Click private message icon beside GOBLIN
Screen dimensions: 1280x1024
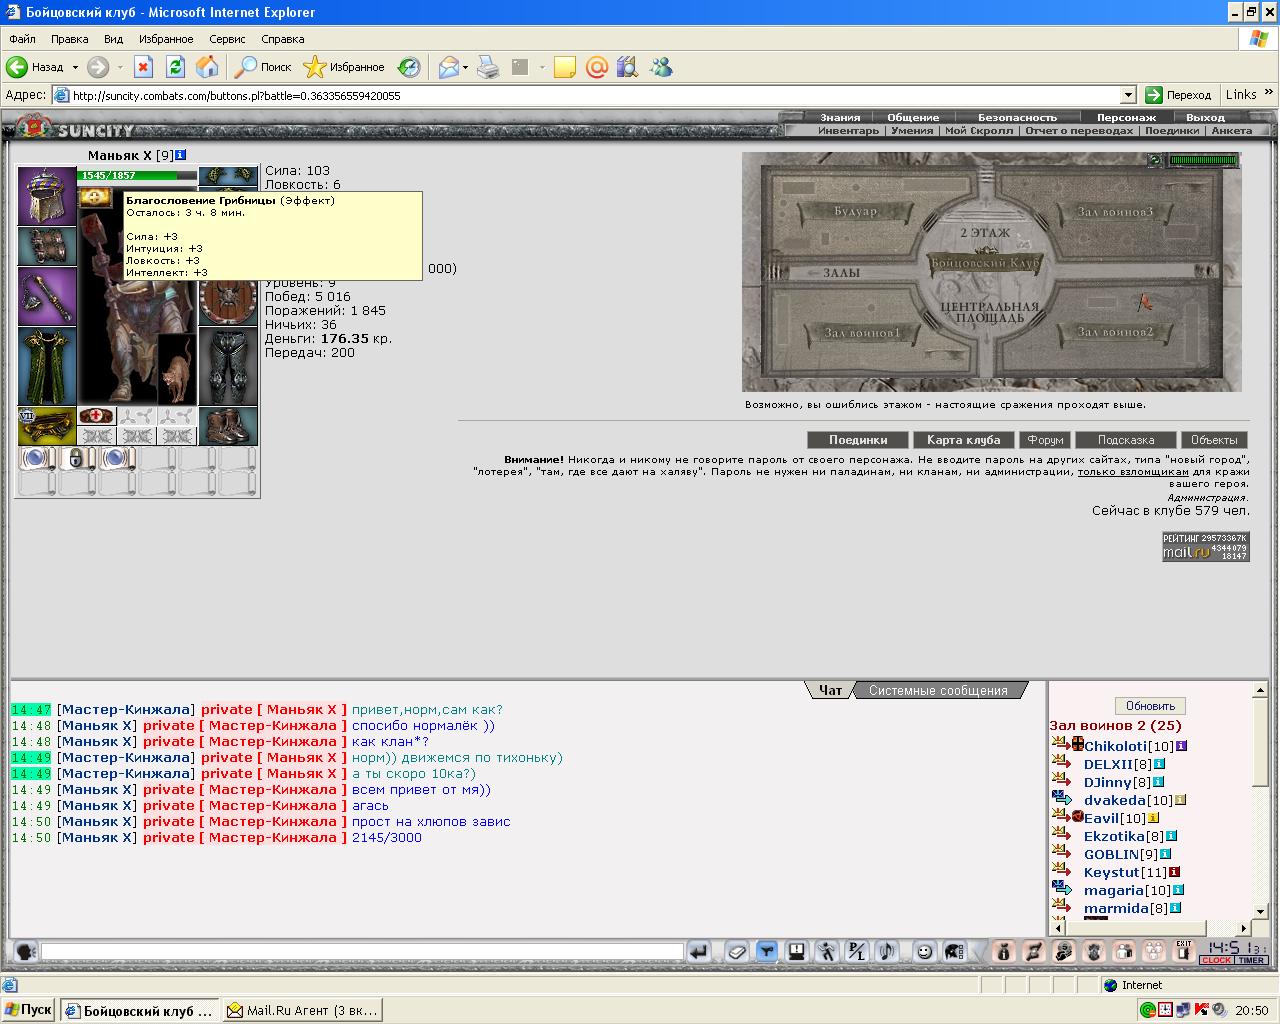pyautogui.click(x=1061, y=853)
